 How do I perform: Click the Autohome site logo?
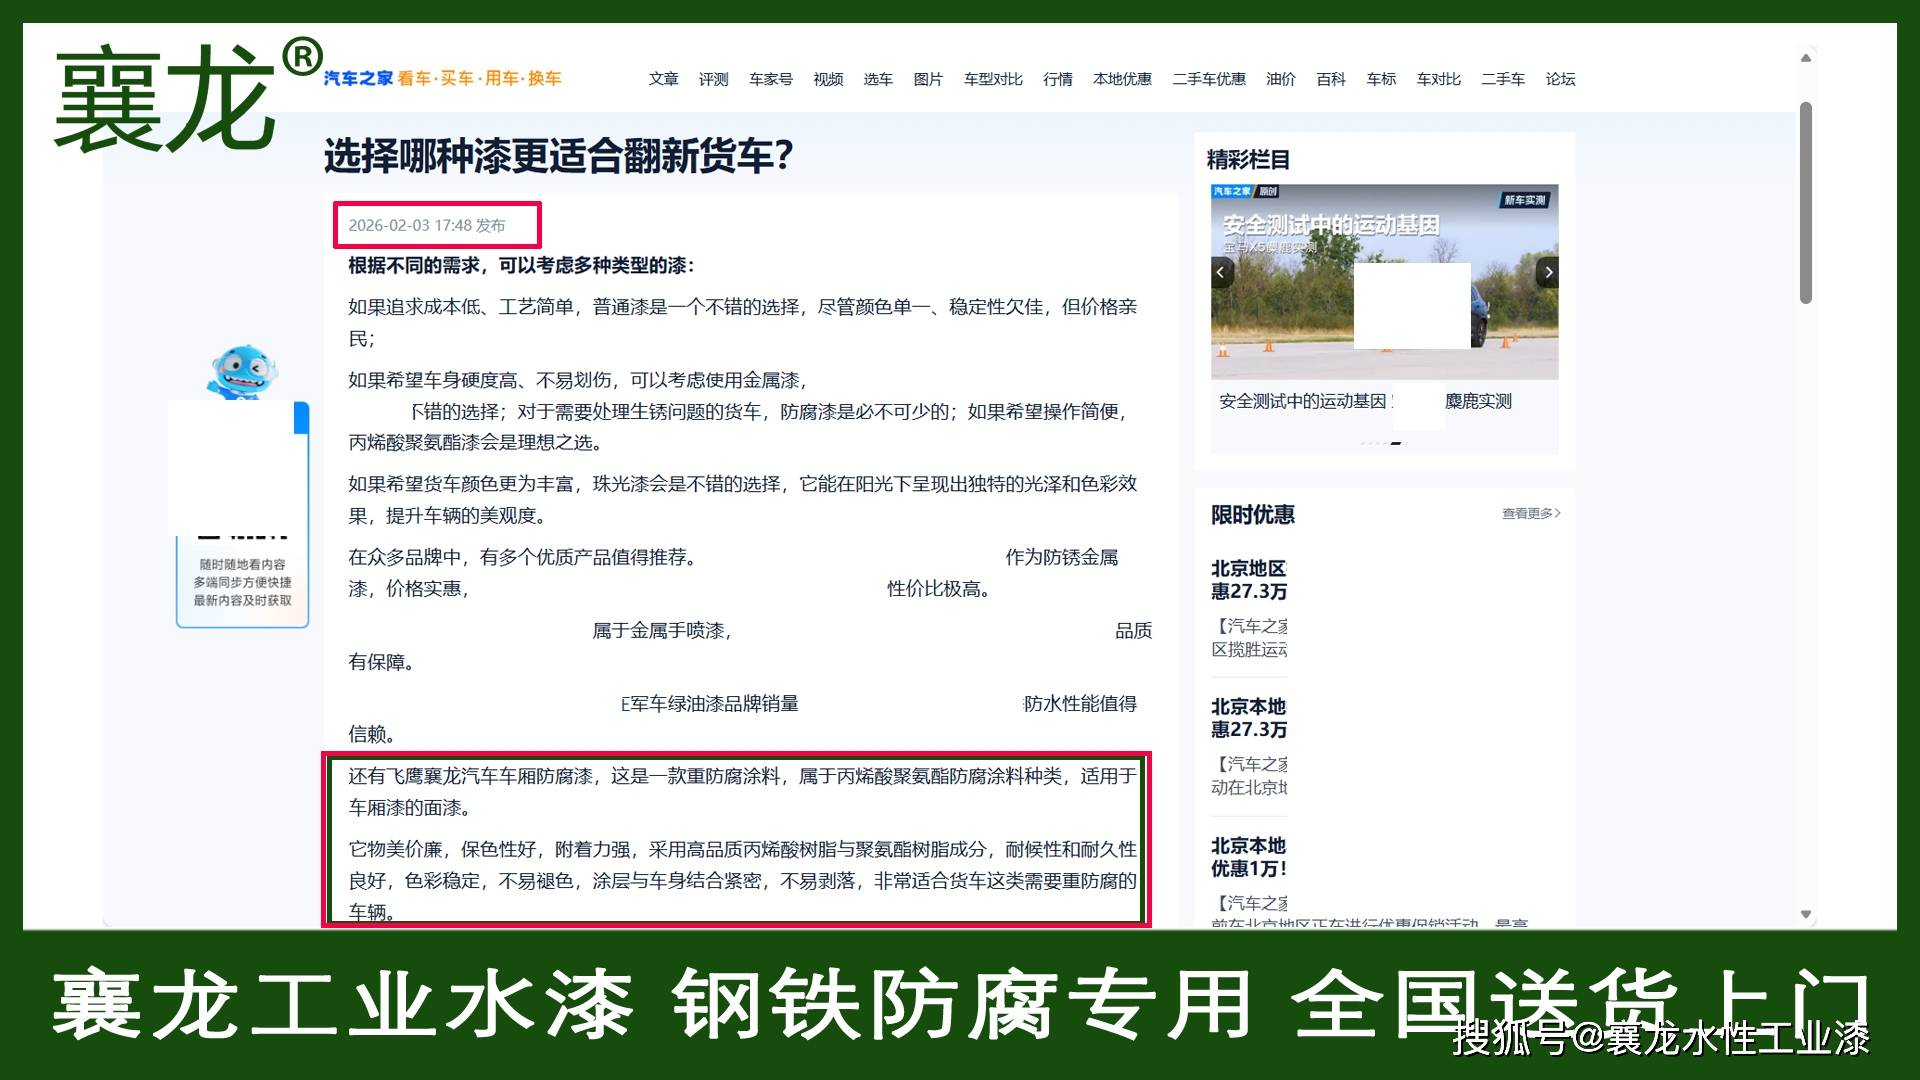[x=358, y=78]
